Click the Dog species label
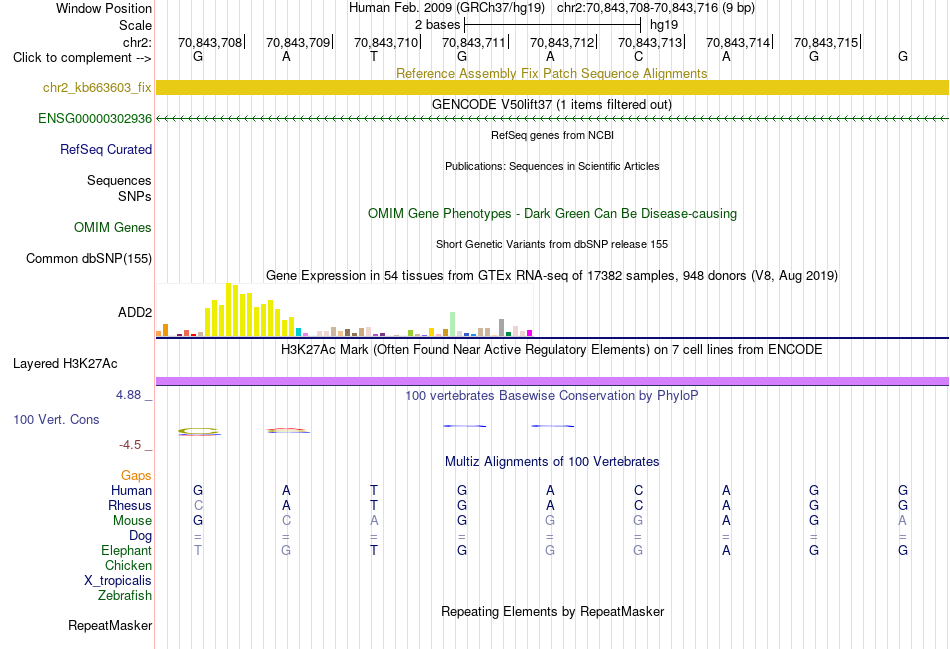The width and height of the screenshot is (950, 649). tap(140, 536)
